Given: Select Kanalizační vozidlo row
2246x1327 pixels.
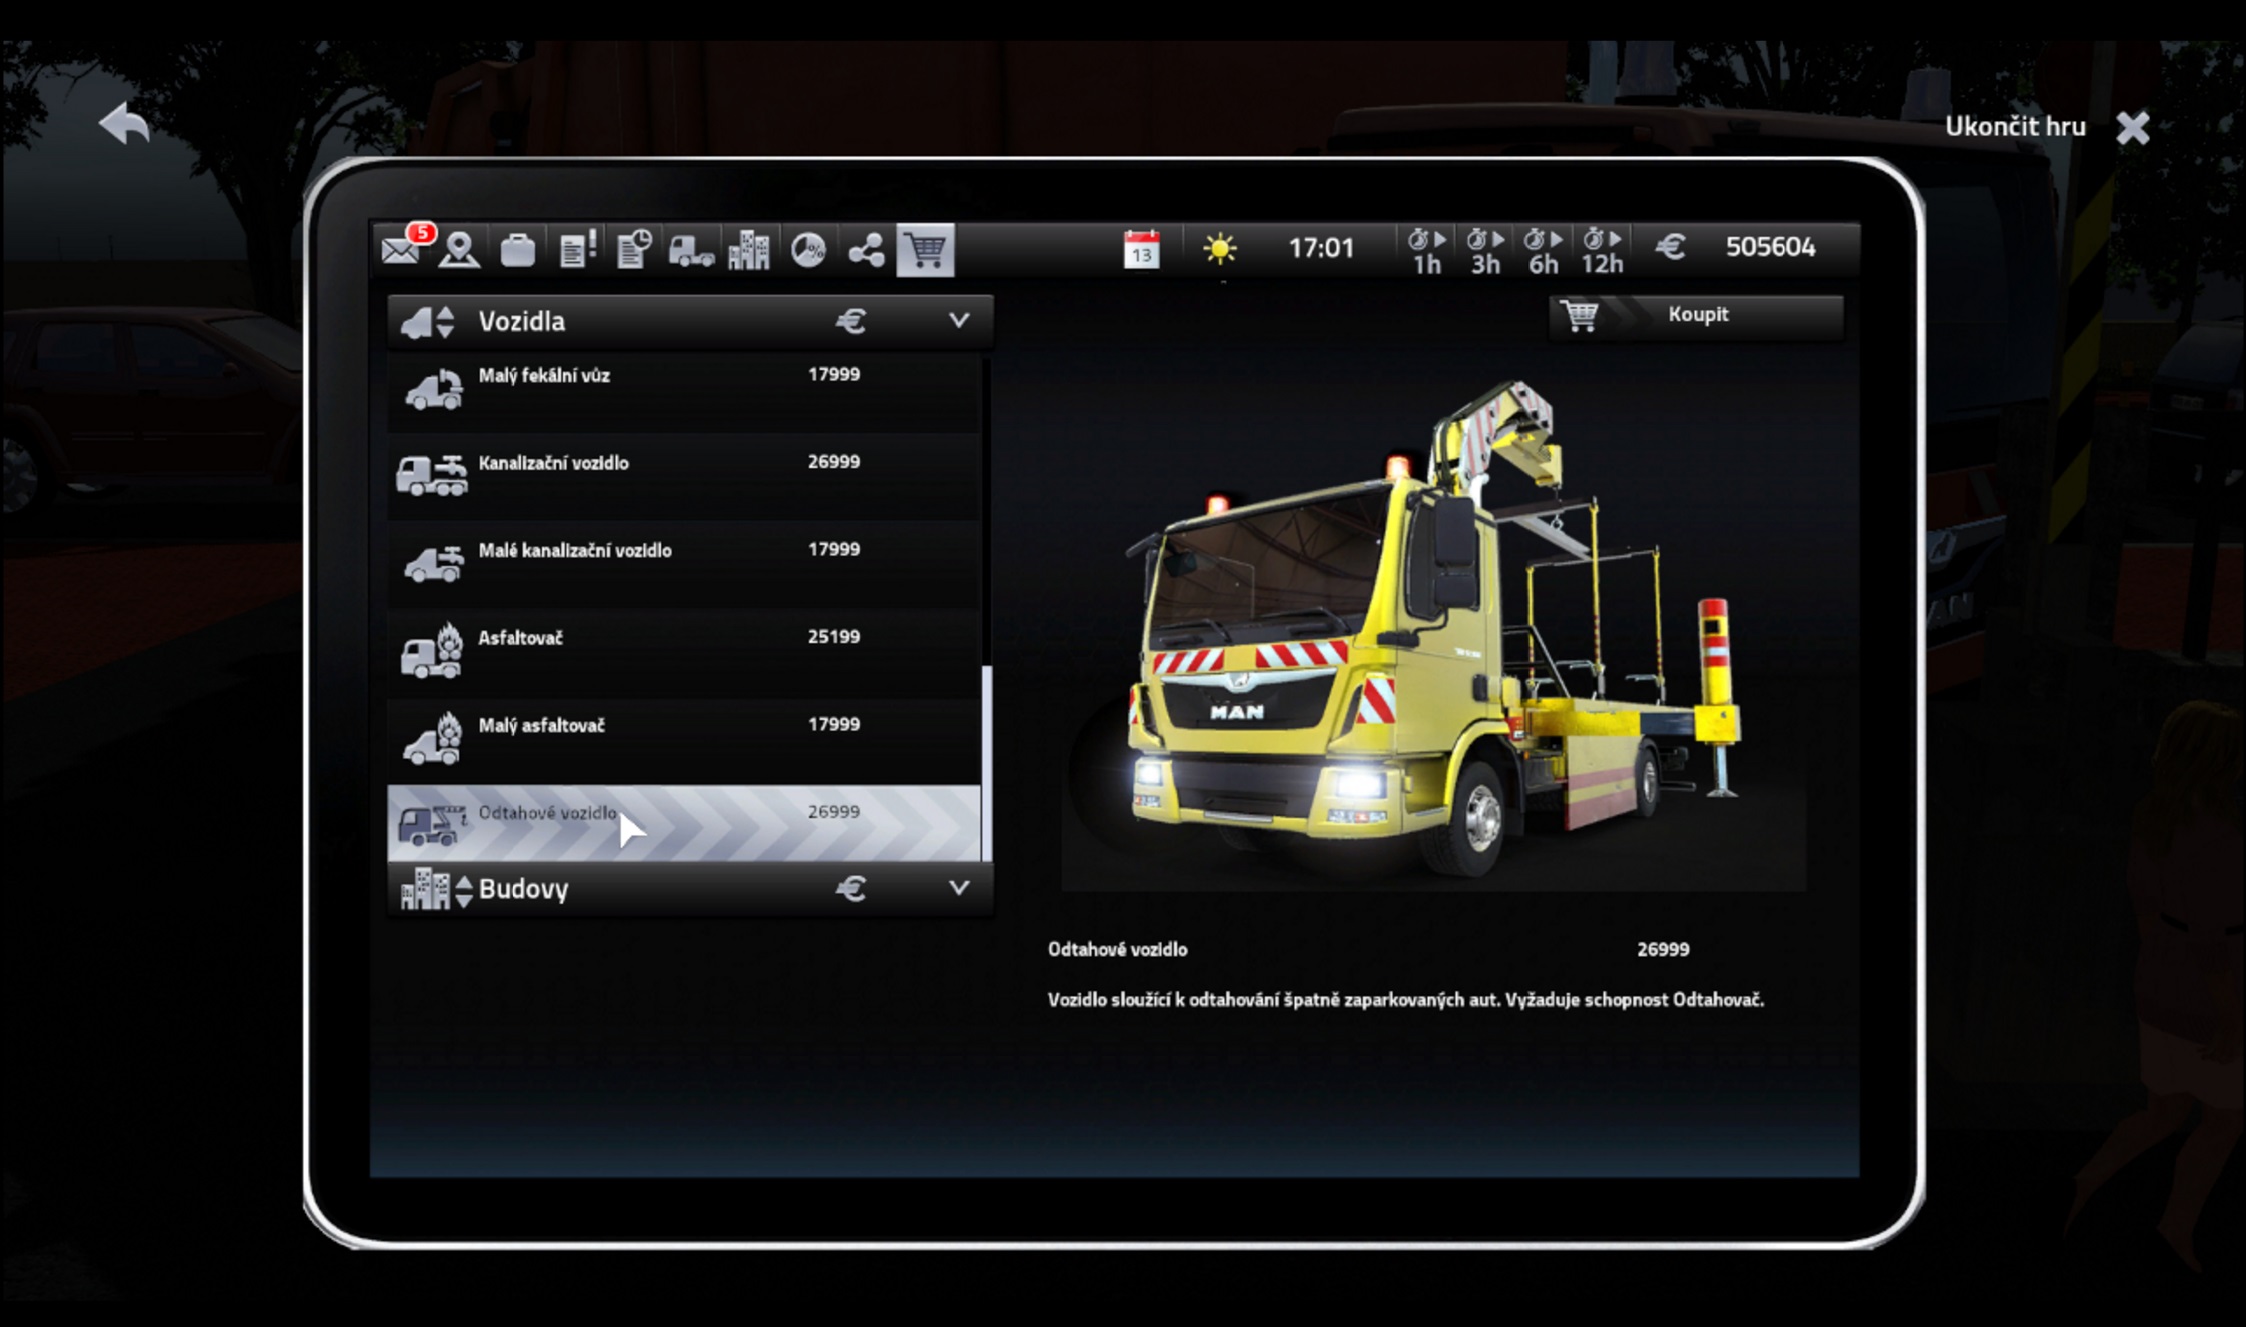Looking at the screenshot, I should click(x=684, y=476).
